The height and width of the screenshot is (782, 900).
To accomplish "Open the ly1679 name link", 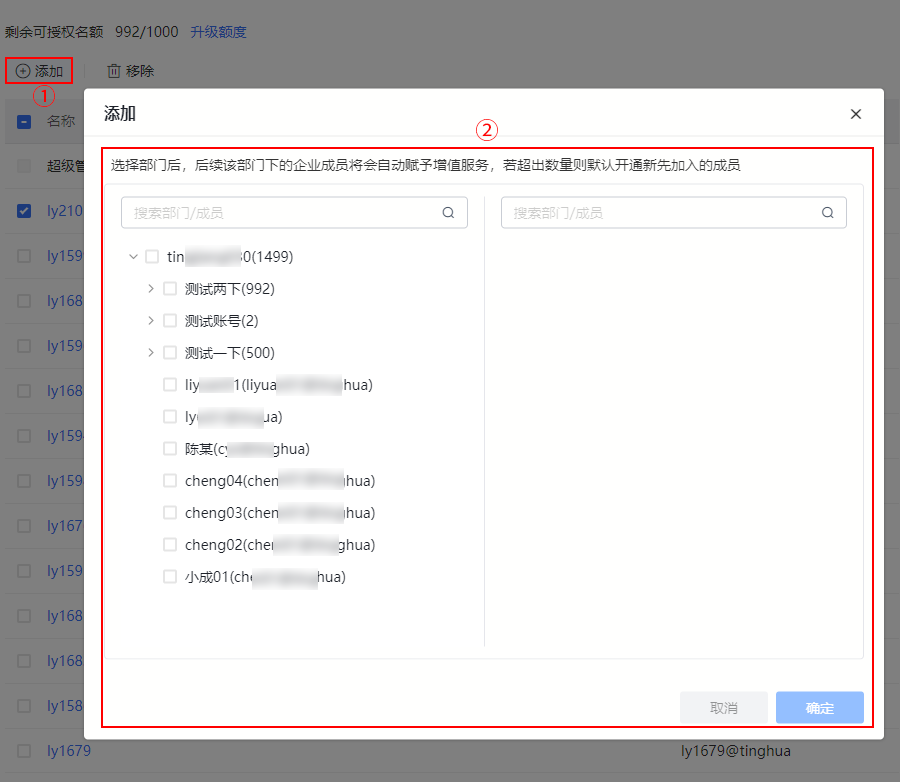I will pyautogui.click(x=69, y=751).
